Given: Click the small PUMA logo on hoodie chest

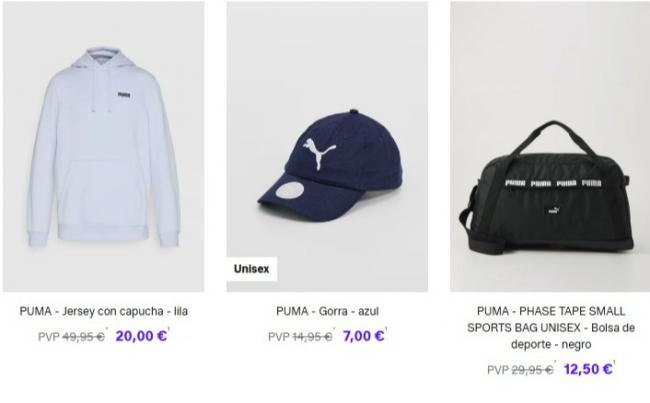Looking at the screenshot, I should tap(124, 95).
